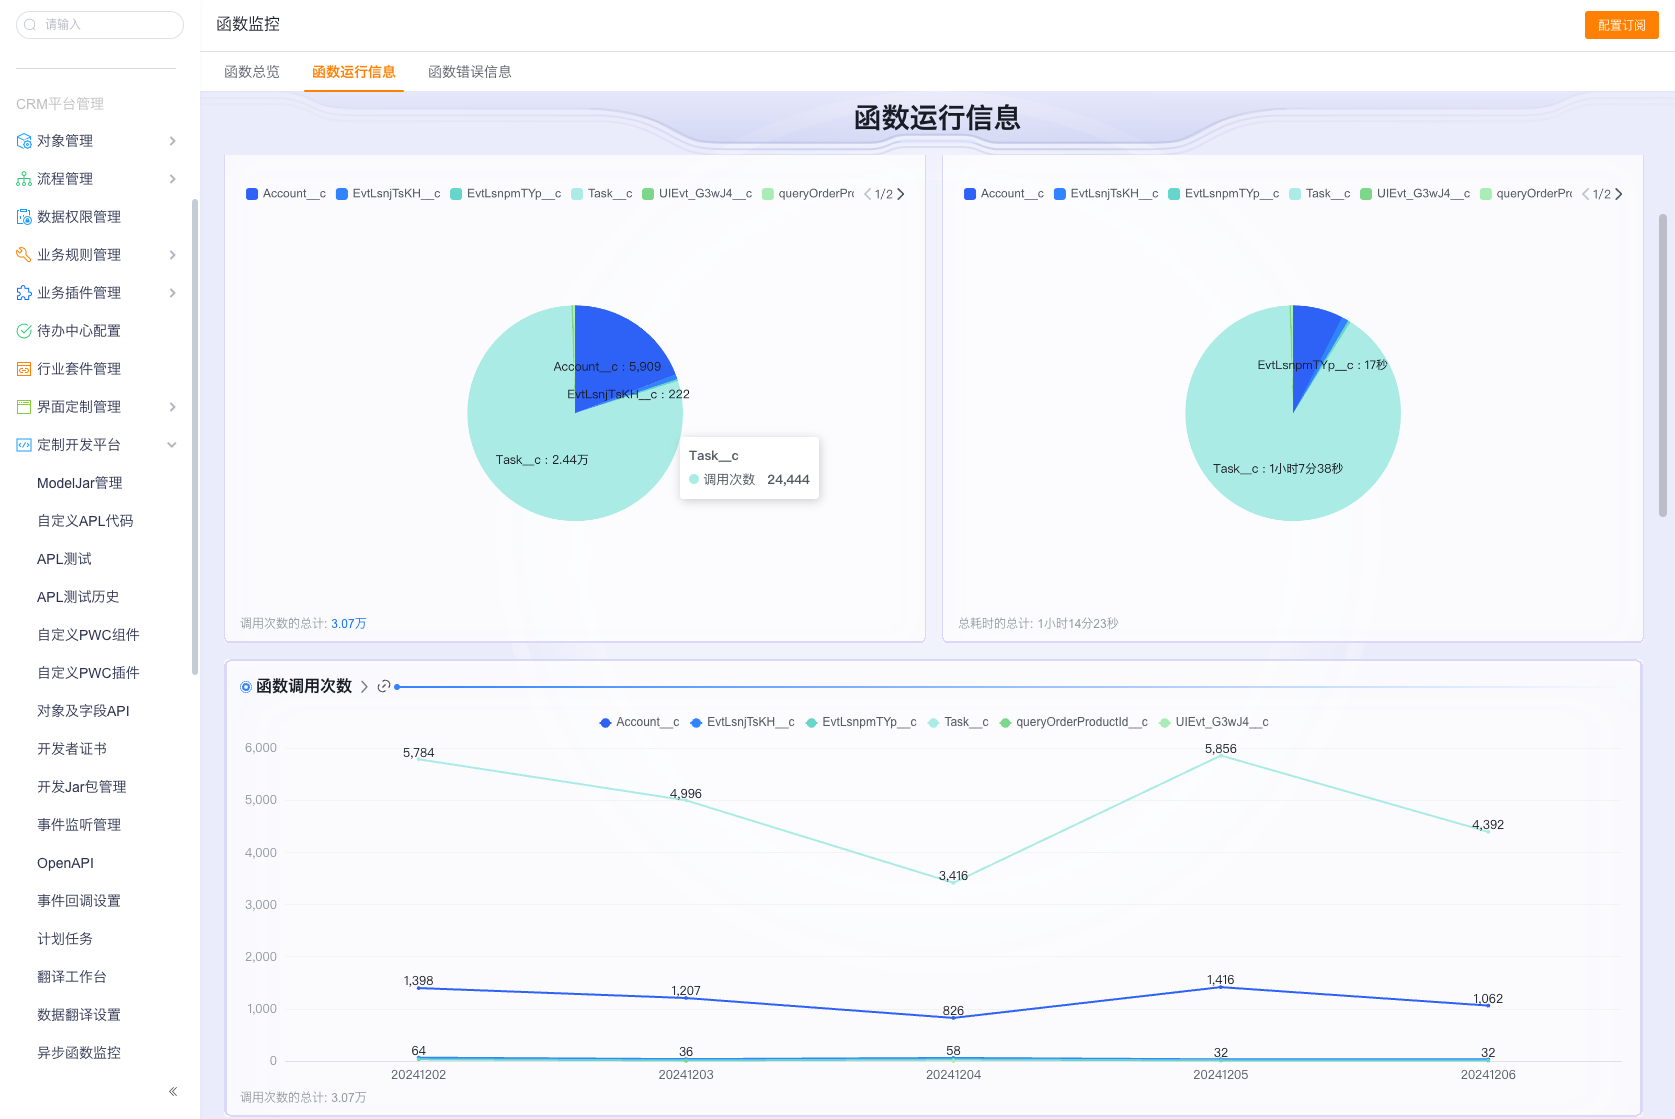This screenshot has height=1119, width=1675.
Task: Click the 业务规则管理 icon
Action: 24,255
